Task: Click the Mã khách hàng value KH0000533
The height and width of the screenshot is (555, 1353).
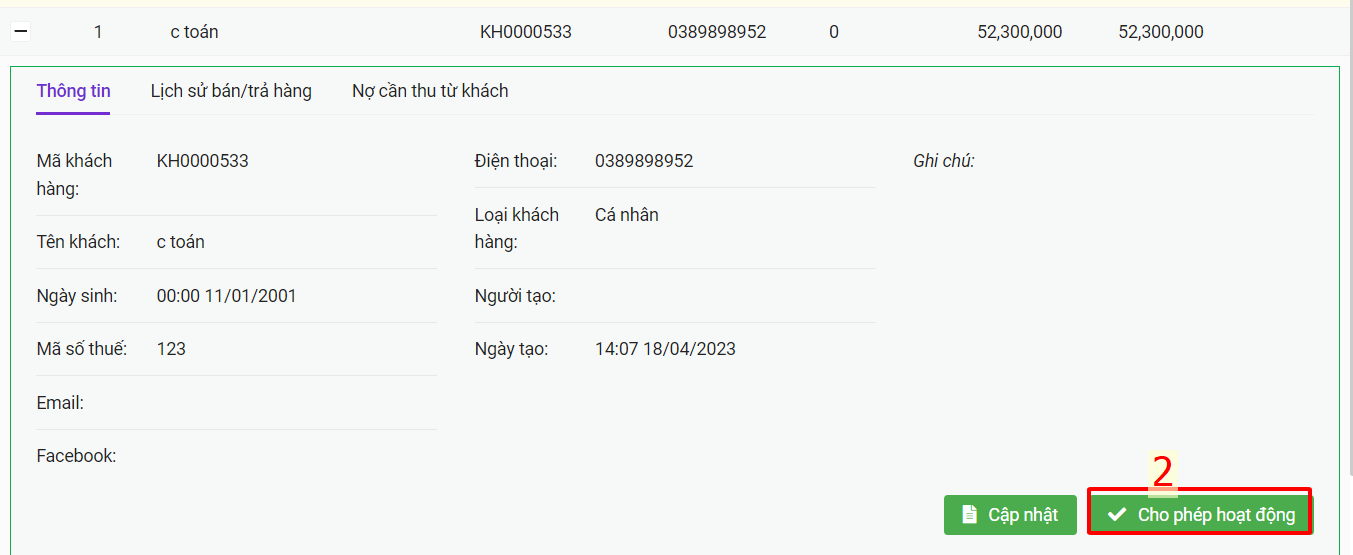Action: pos(203,161)
